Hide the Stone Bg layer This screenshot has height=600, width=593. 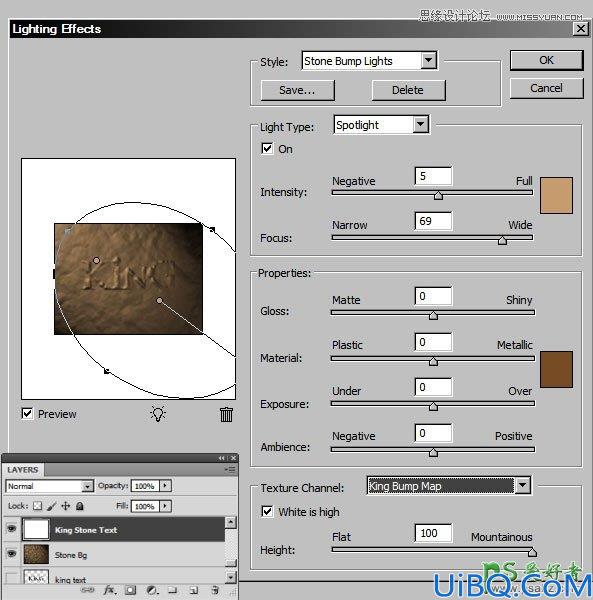coord(12,554)
